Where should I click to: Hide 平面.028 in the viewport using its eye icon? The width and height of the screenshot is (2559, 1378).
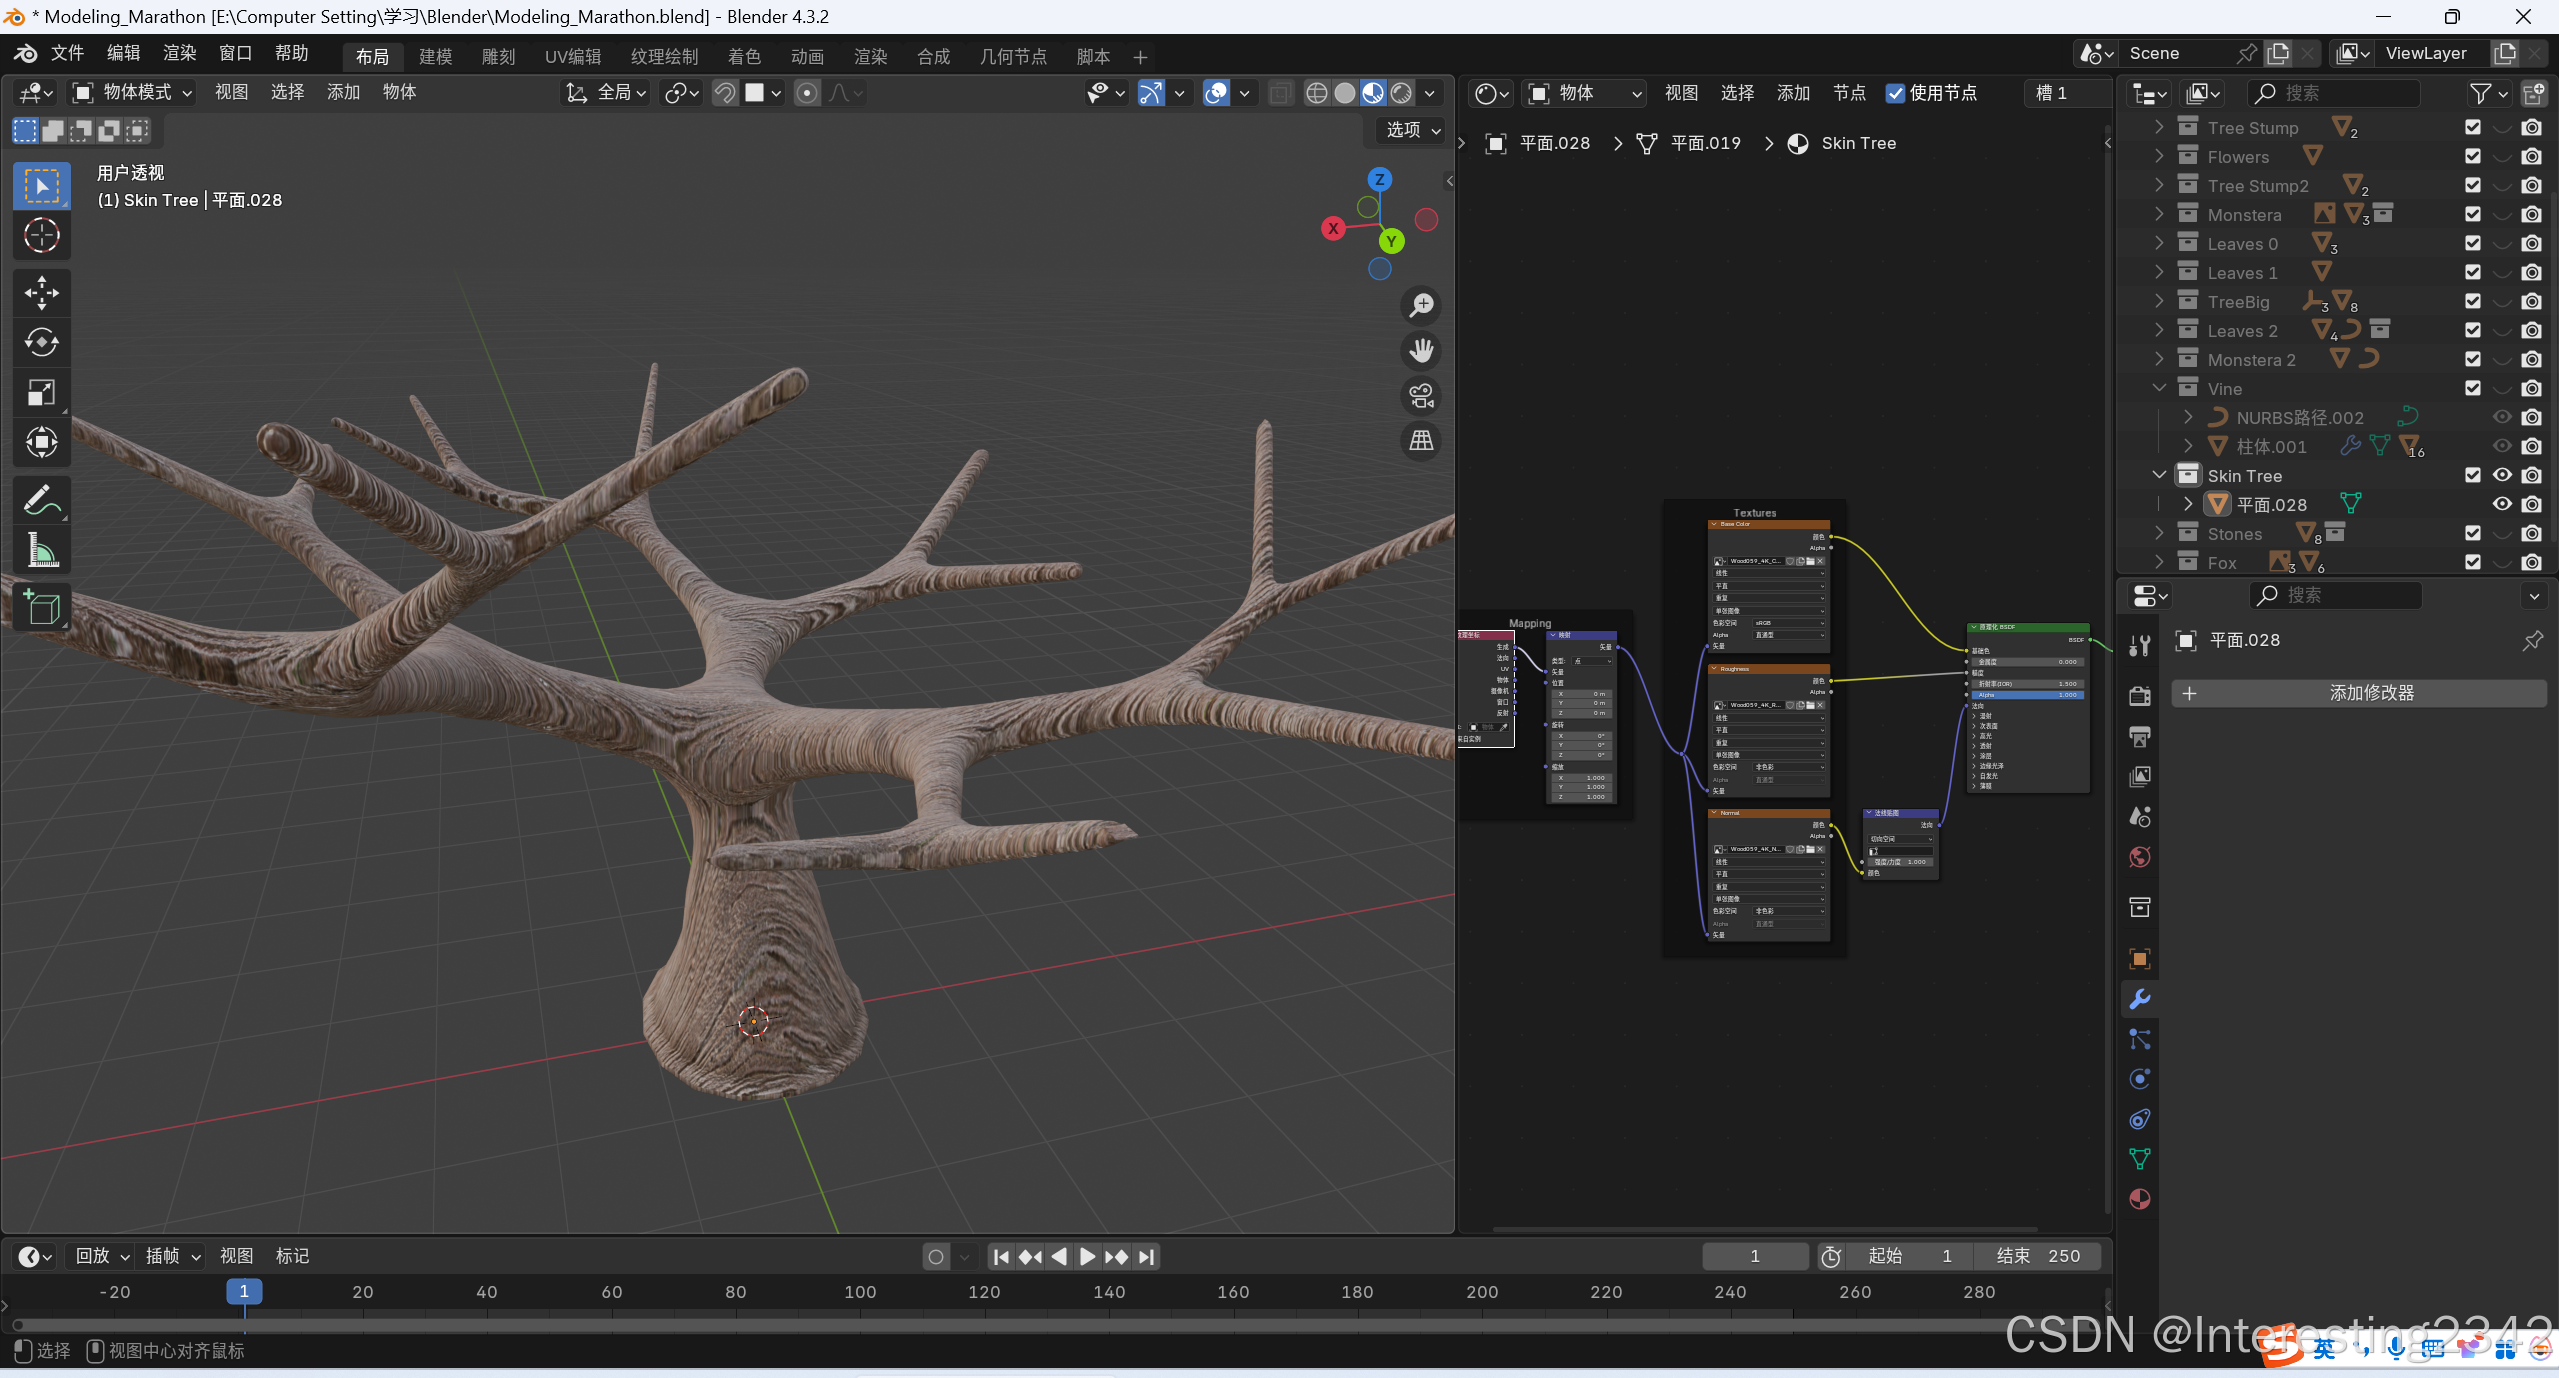(x=2502, y=504)
